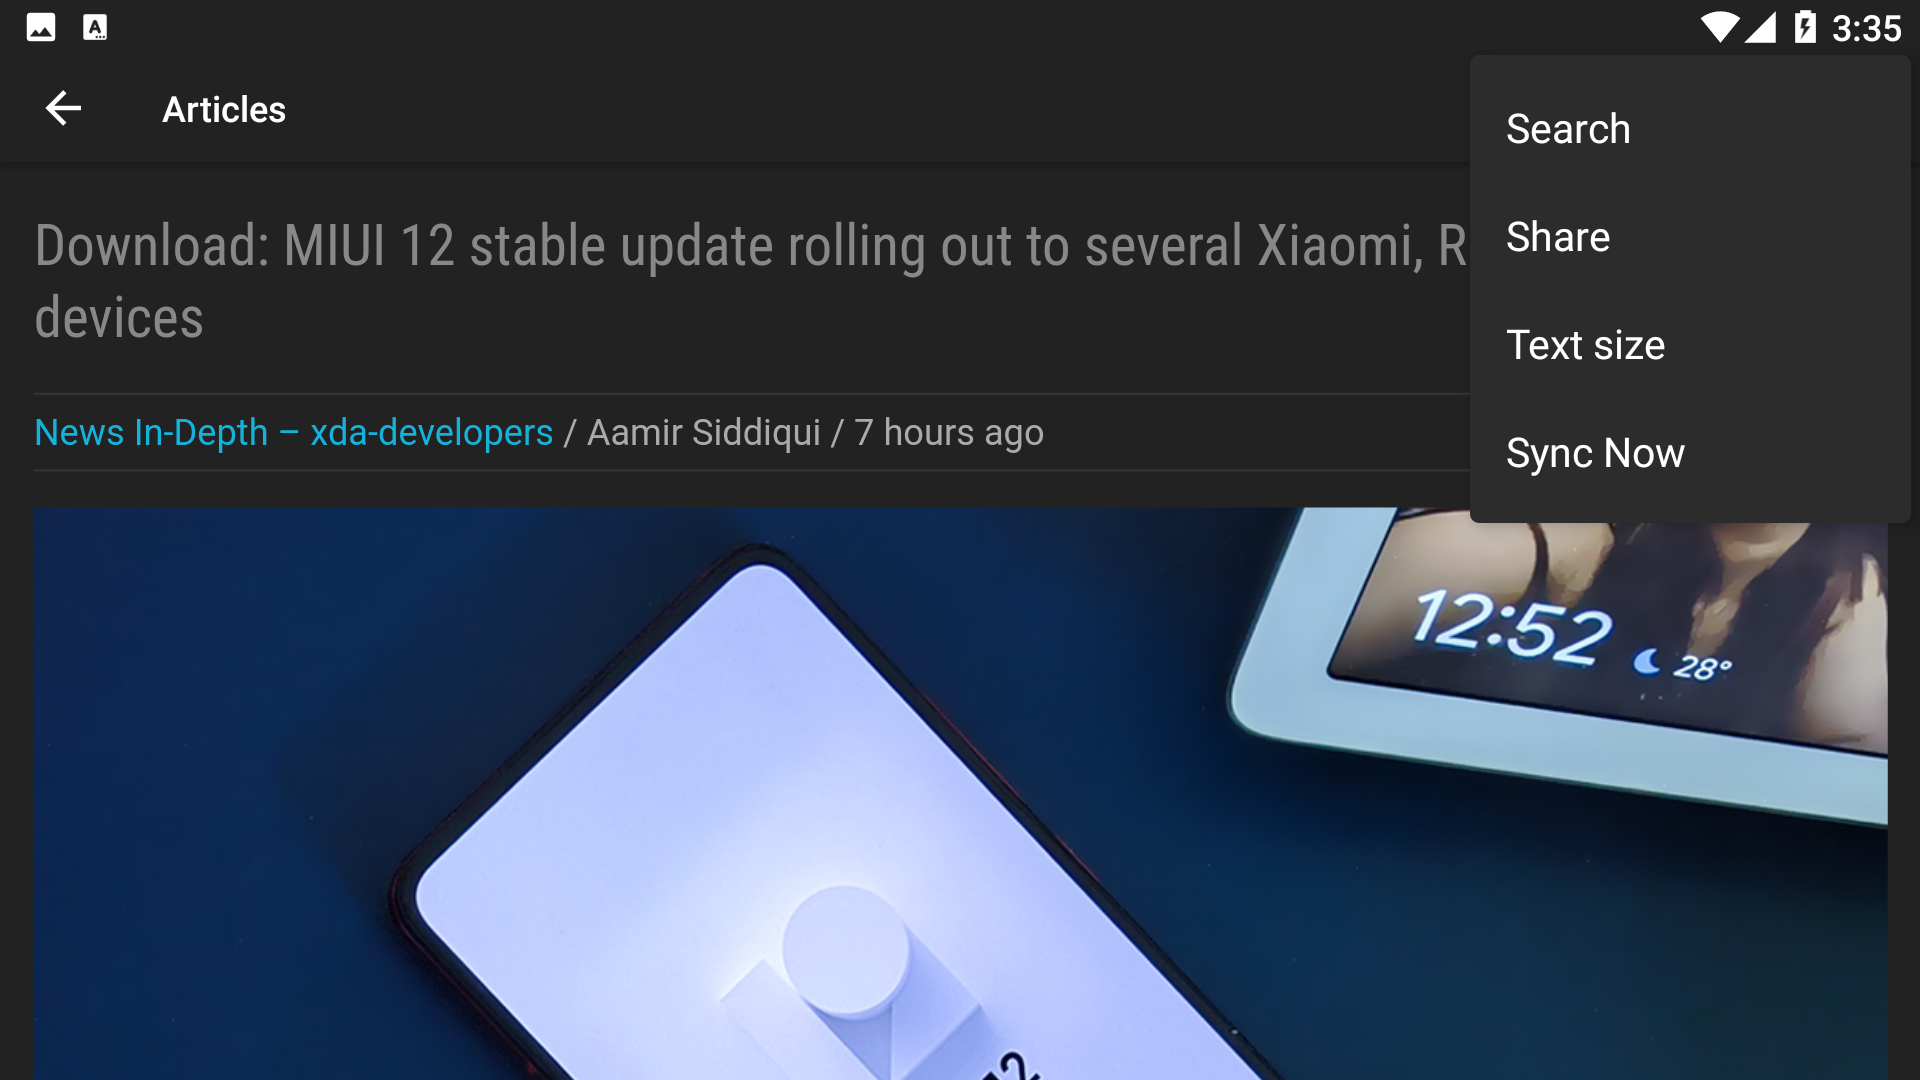Tap the MIUI 12 article headline
Screen dimensions: 1920x1080
click(x=750, y=282)
